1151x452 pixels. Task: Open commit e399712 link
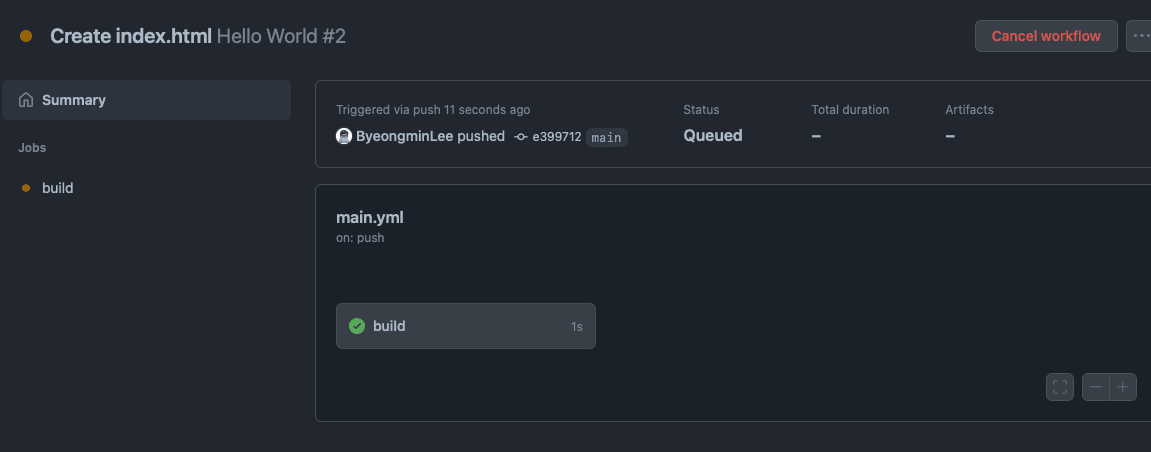556,136
